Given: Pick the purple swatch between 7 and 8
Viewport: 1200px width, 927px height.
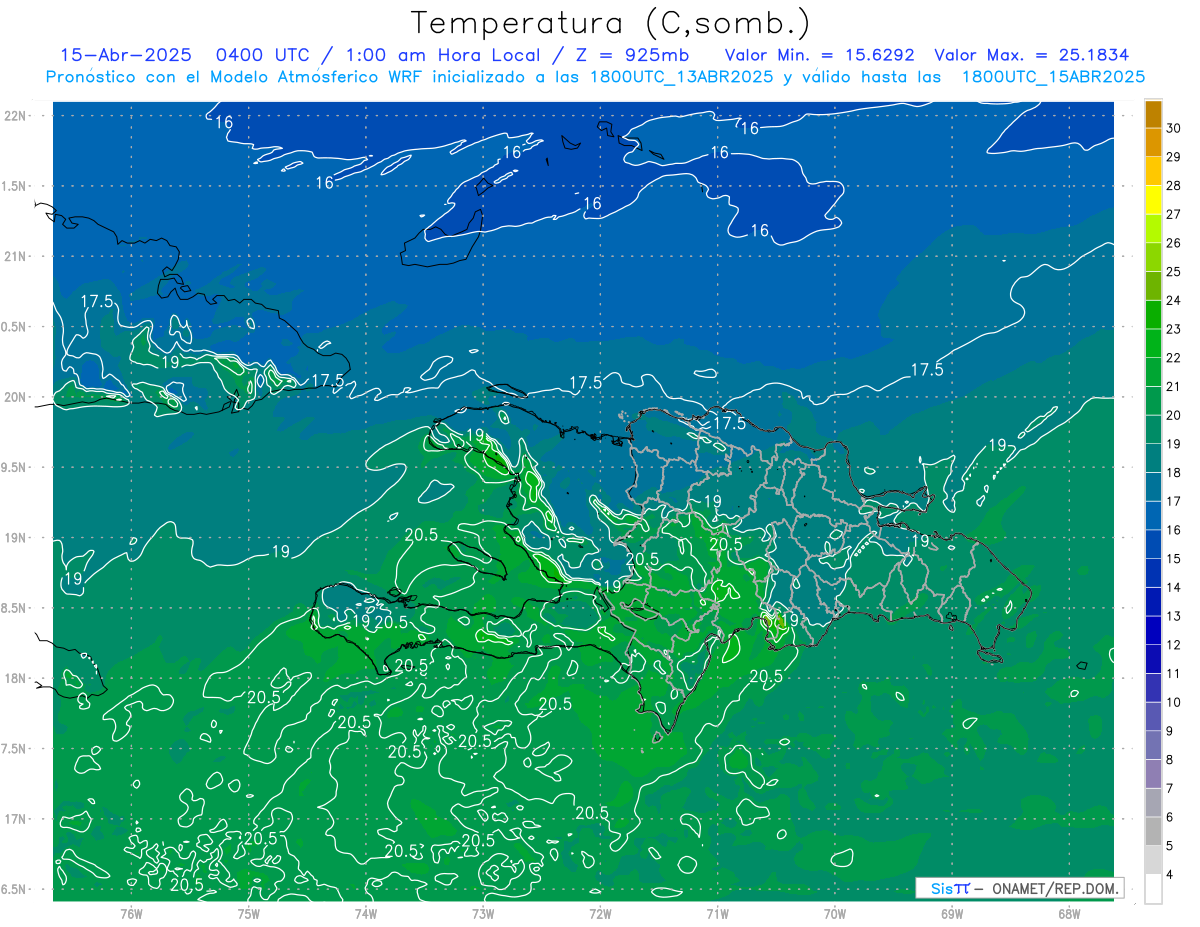Looking at the screenshot, I should coord(1154,775).
